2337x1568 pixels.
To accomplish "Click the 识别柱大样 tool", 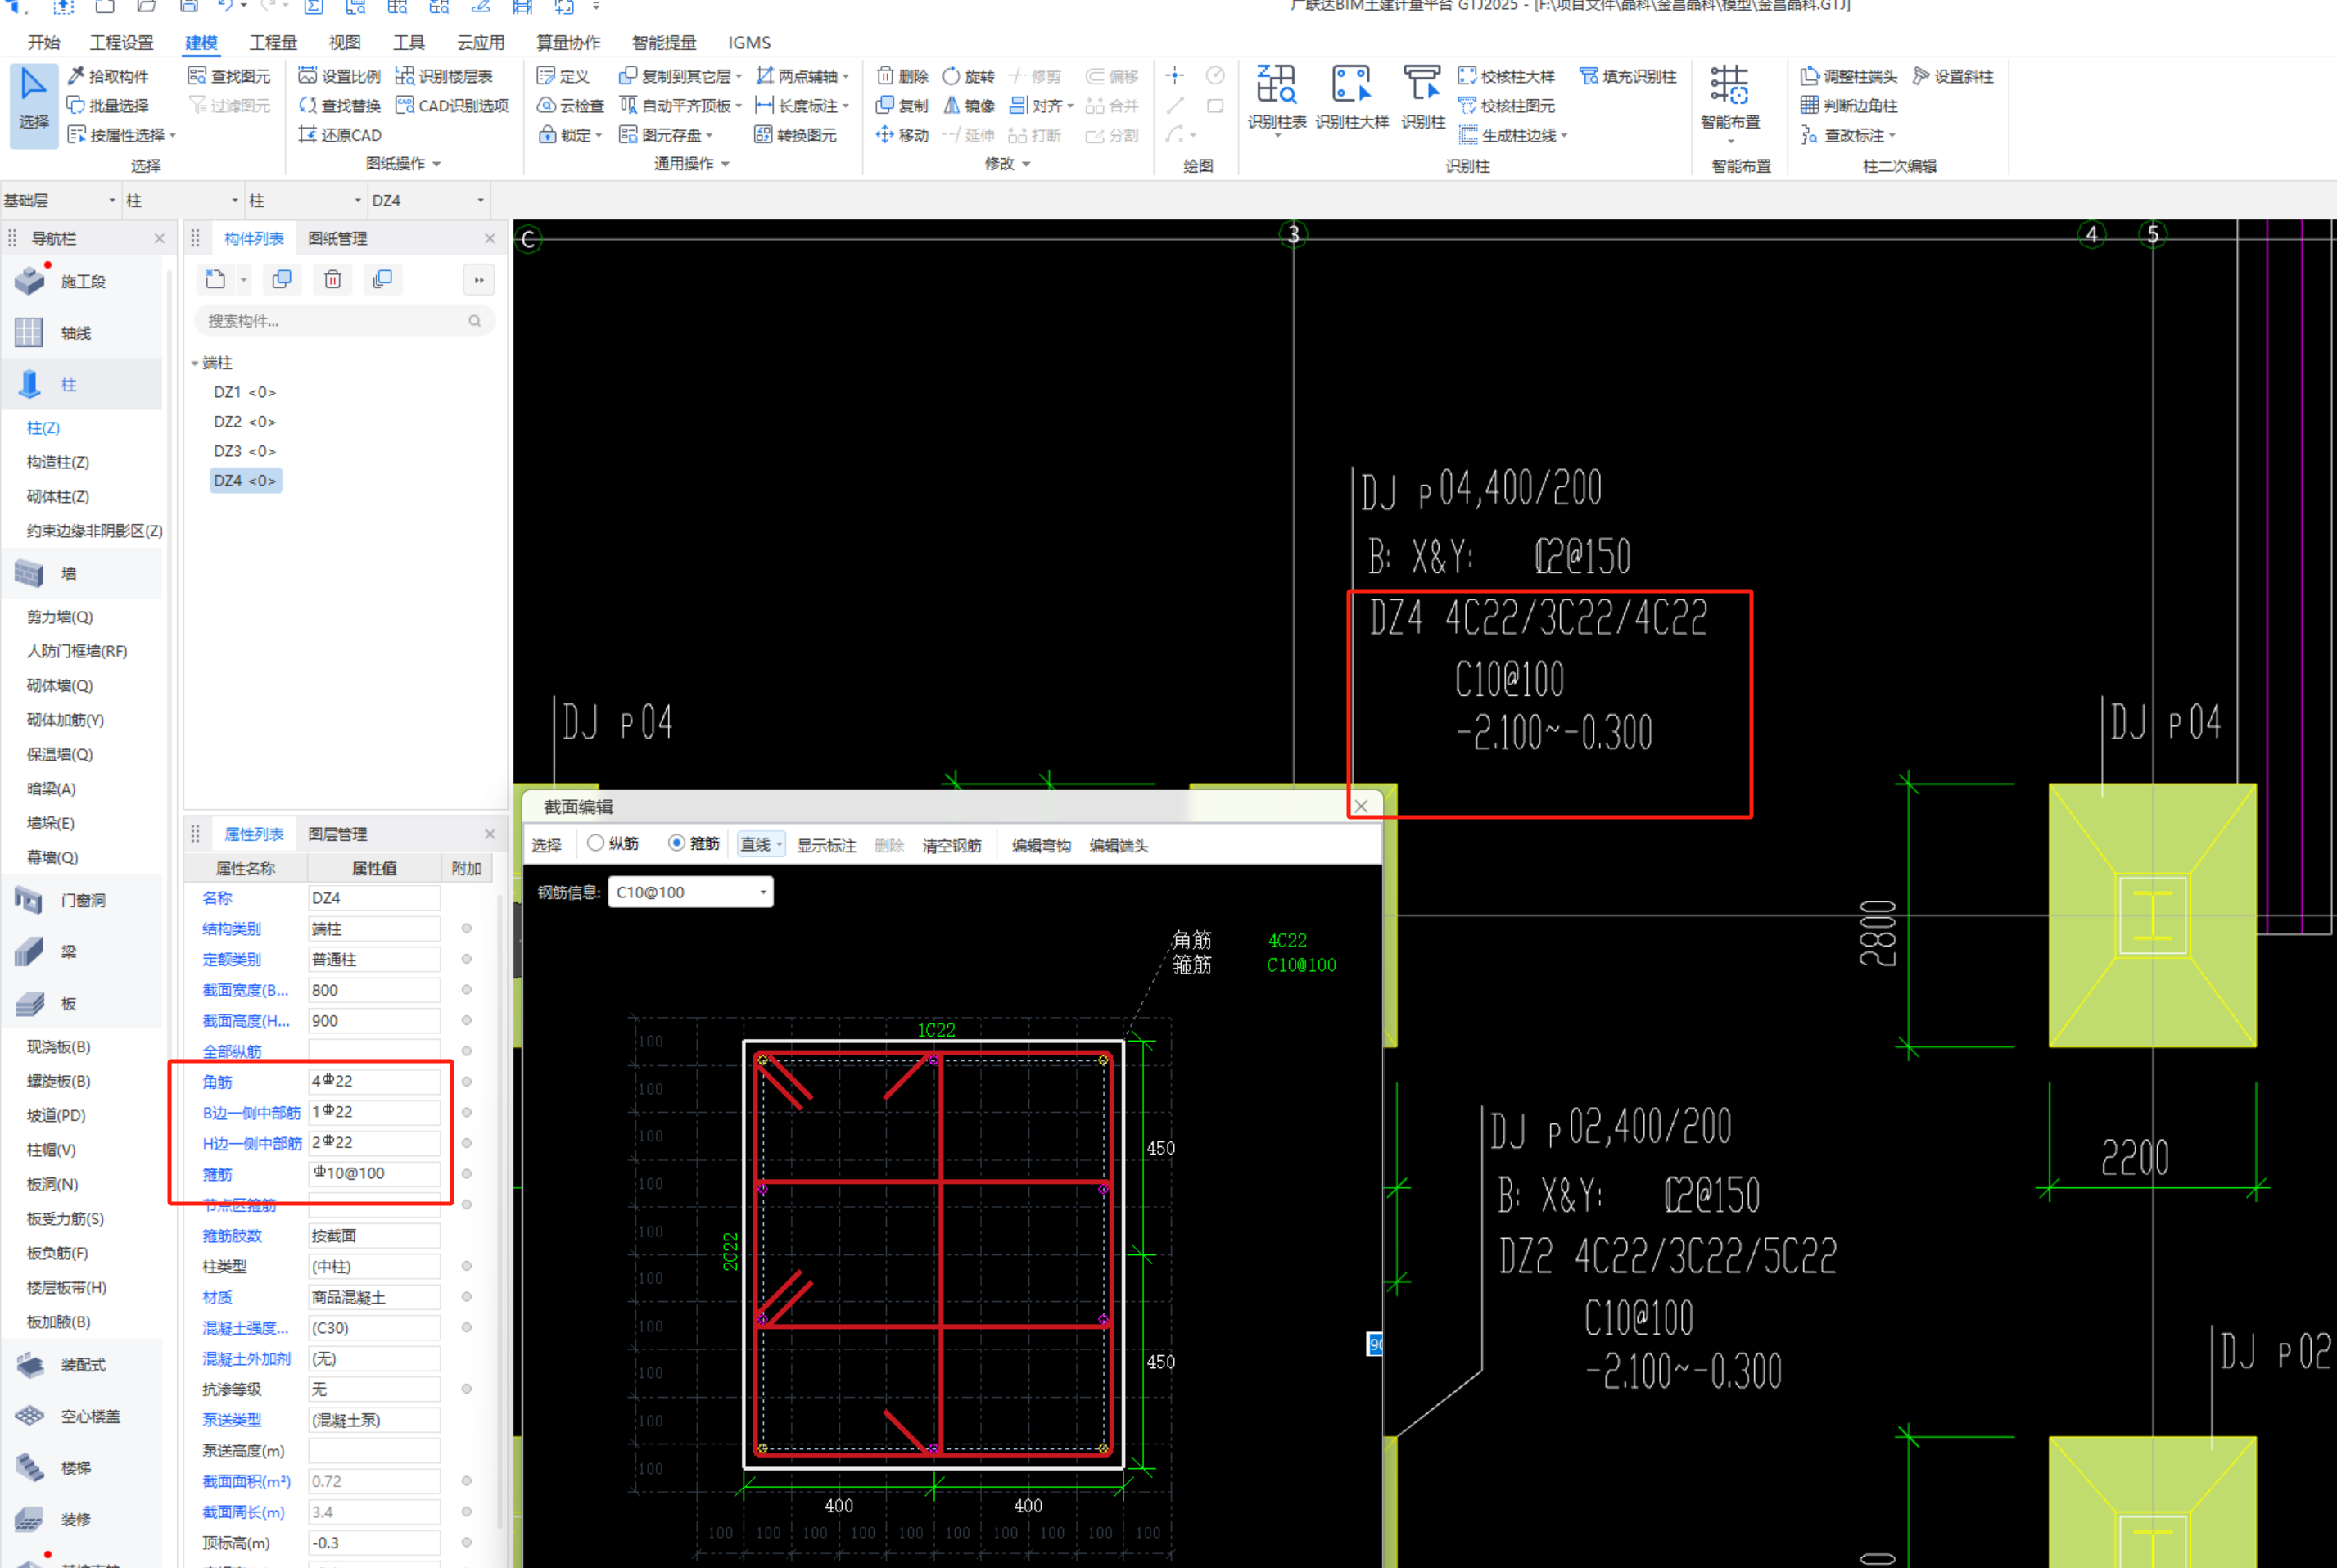I will click(x=1352, y=98).
